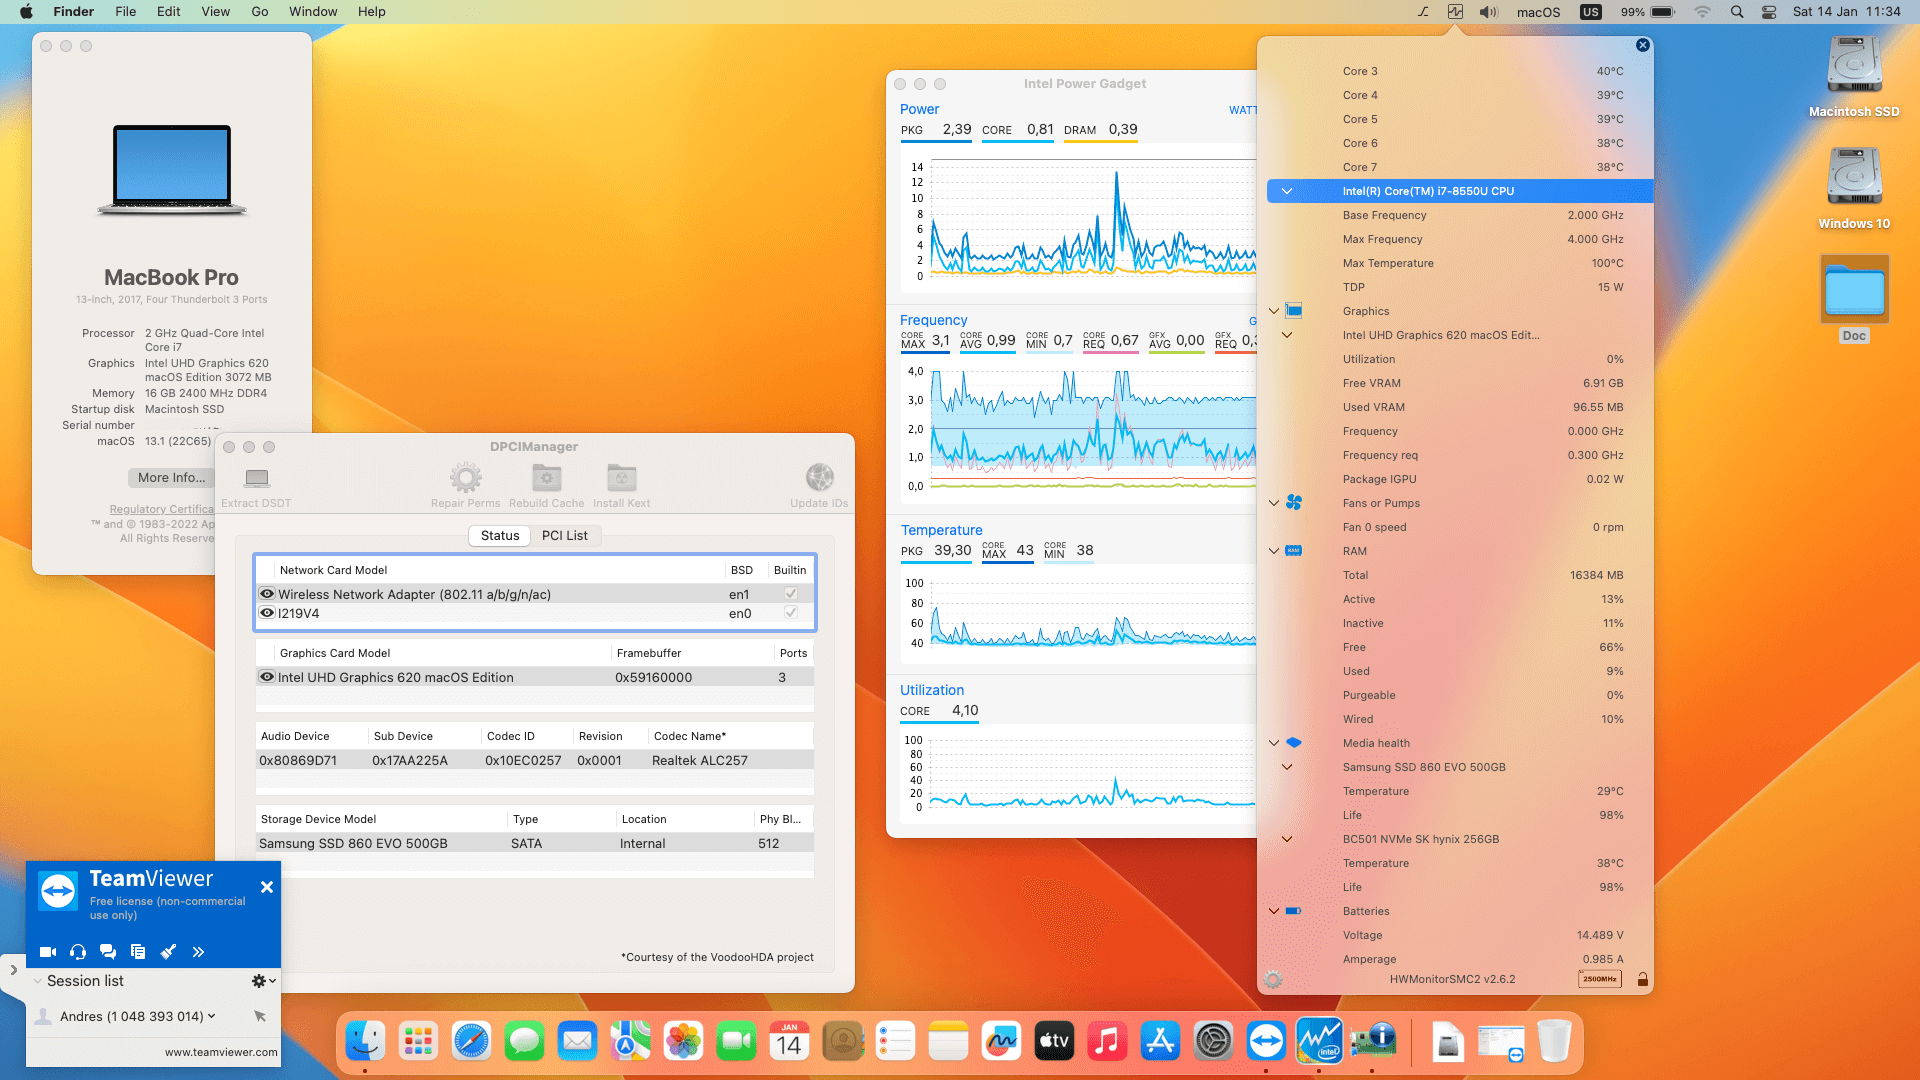
Task: Click Install Kext toolbar icon
Action: [622, 478]
